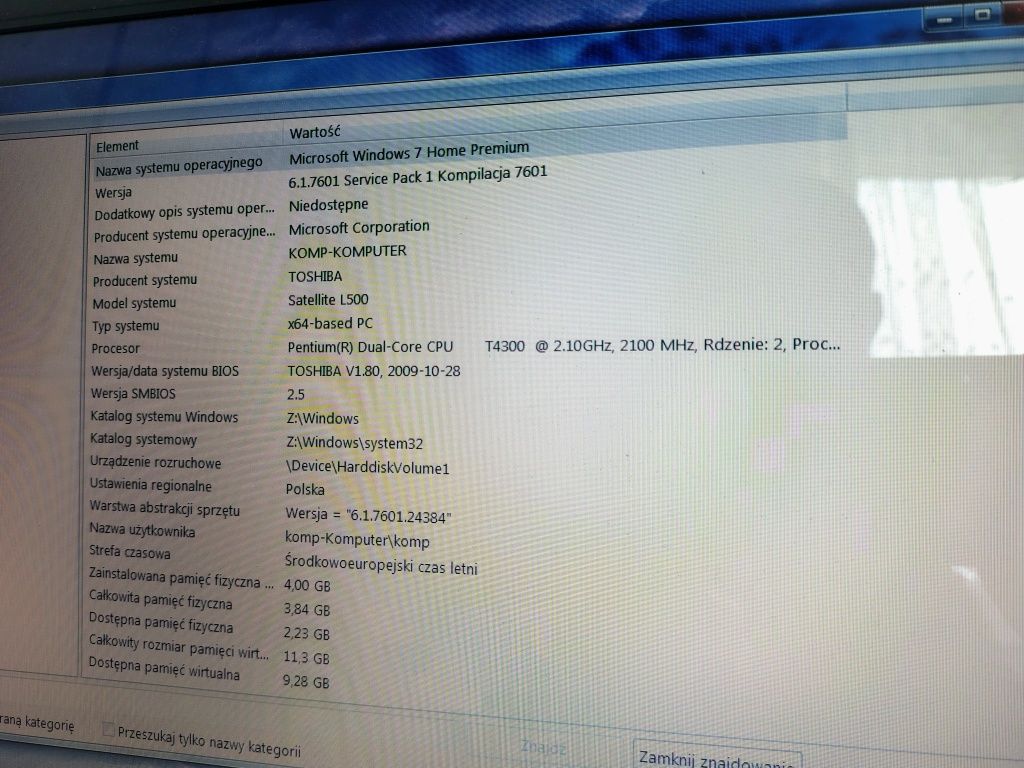Select the 'Wersja SMBIOS' row
Screen dimensions: 1024x768
133,393
